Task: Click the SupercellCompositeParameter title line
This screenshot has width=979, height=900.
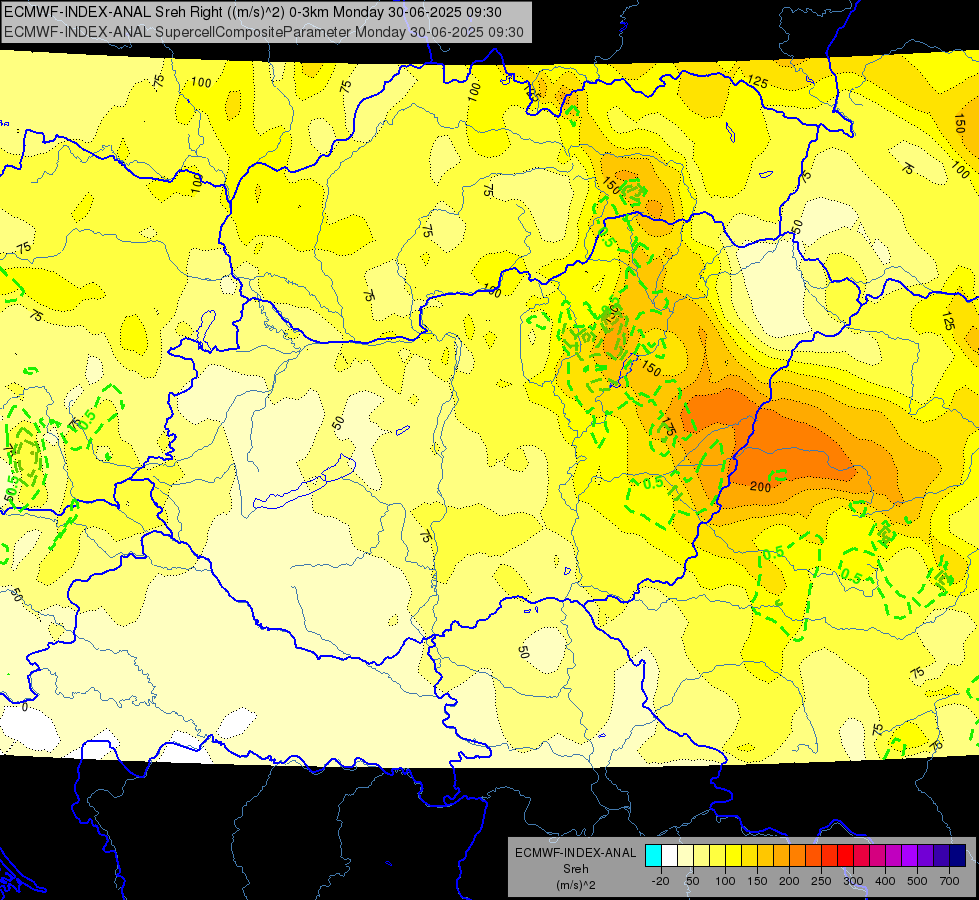Action: tap(263, 32)
